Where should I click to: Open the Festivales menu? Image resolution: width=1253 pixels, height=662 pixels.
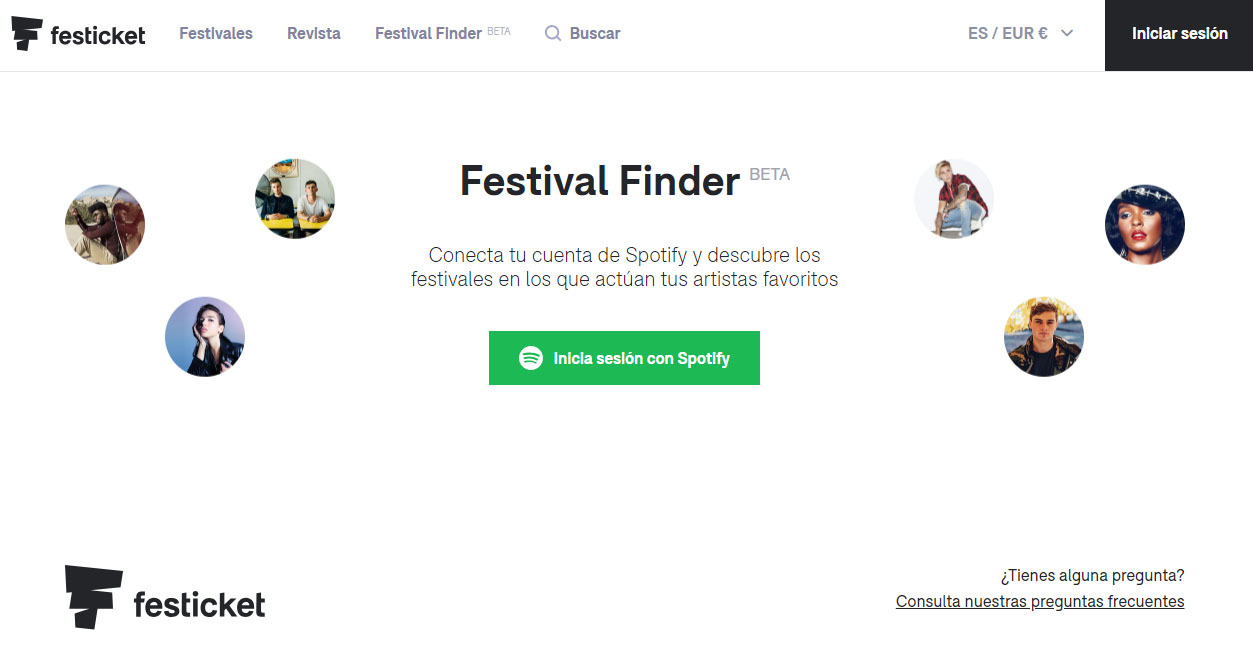(x=215, y=33)
